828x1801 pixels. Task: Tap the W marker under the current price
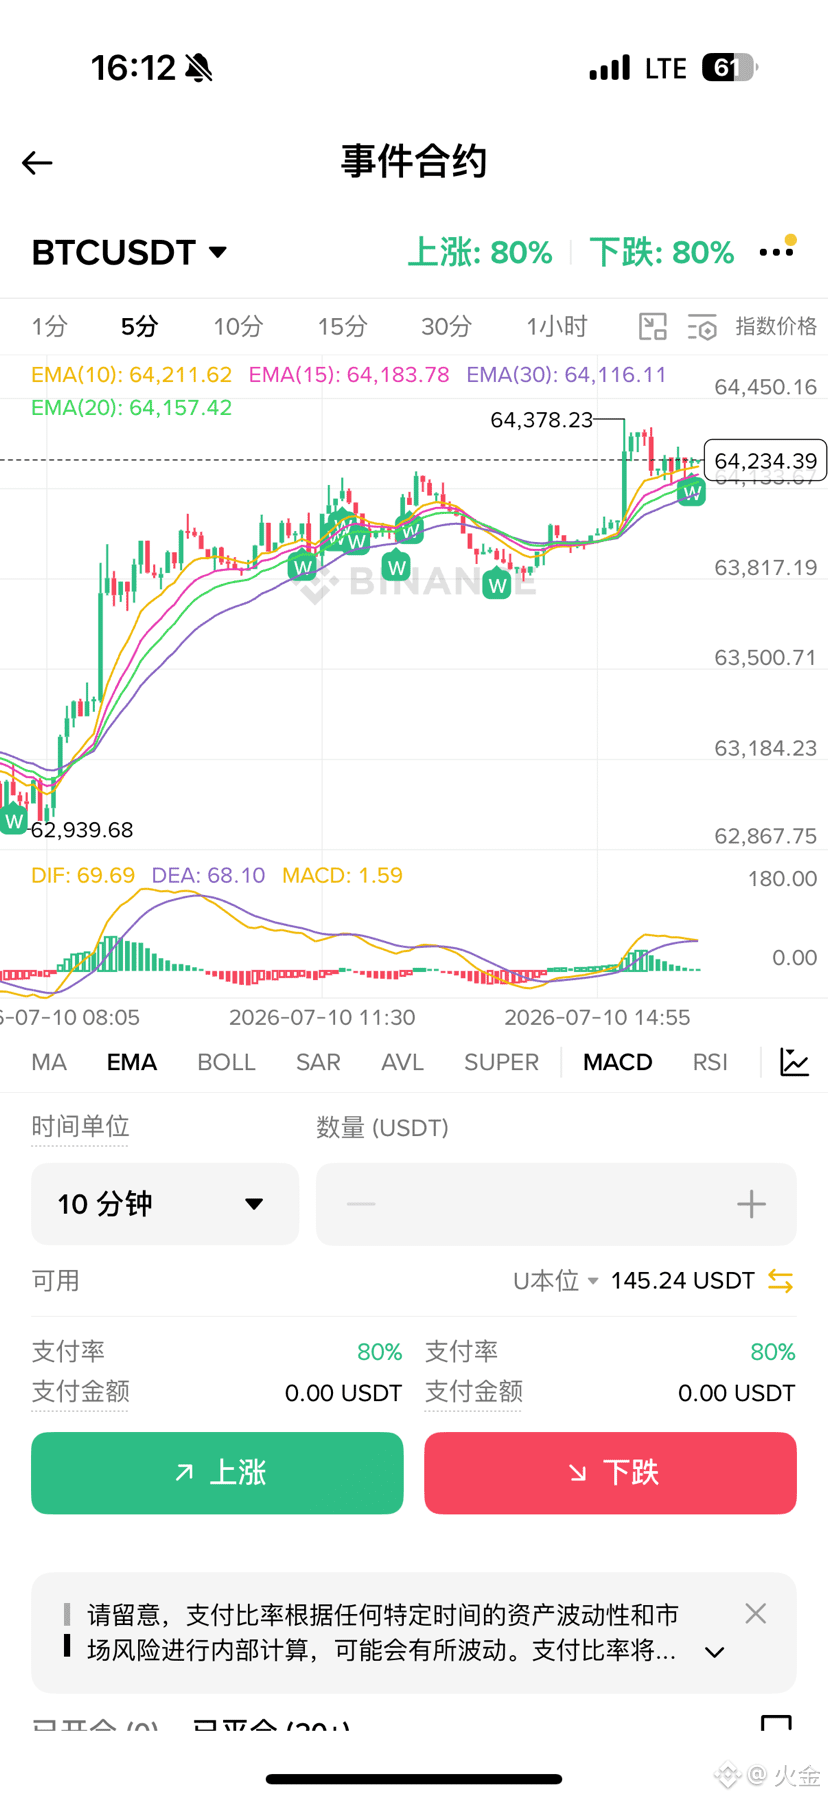click(x=691, y=491)
